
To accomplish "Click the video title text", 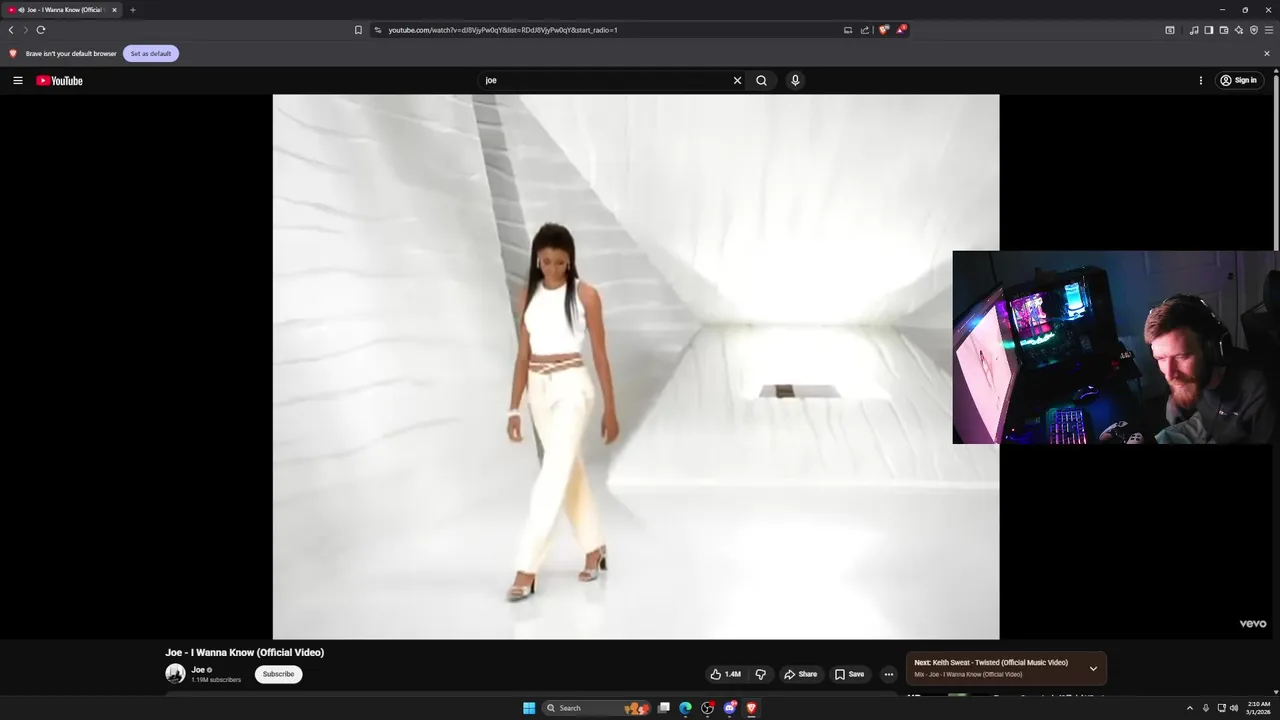I will click(x=245, y=652).
